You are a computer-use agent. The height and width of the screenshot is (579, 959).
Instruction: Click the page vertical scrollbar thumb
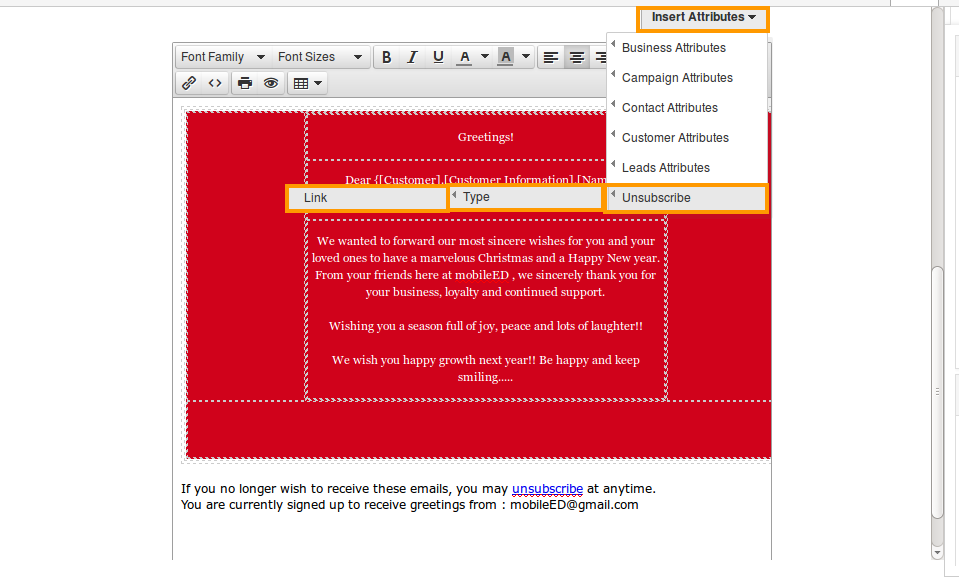click(x=937, y=393)
